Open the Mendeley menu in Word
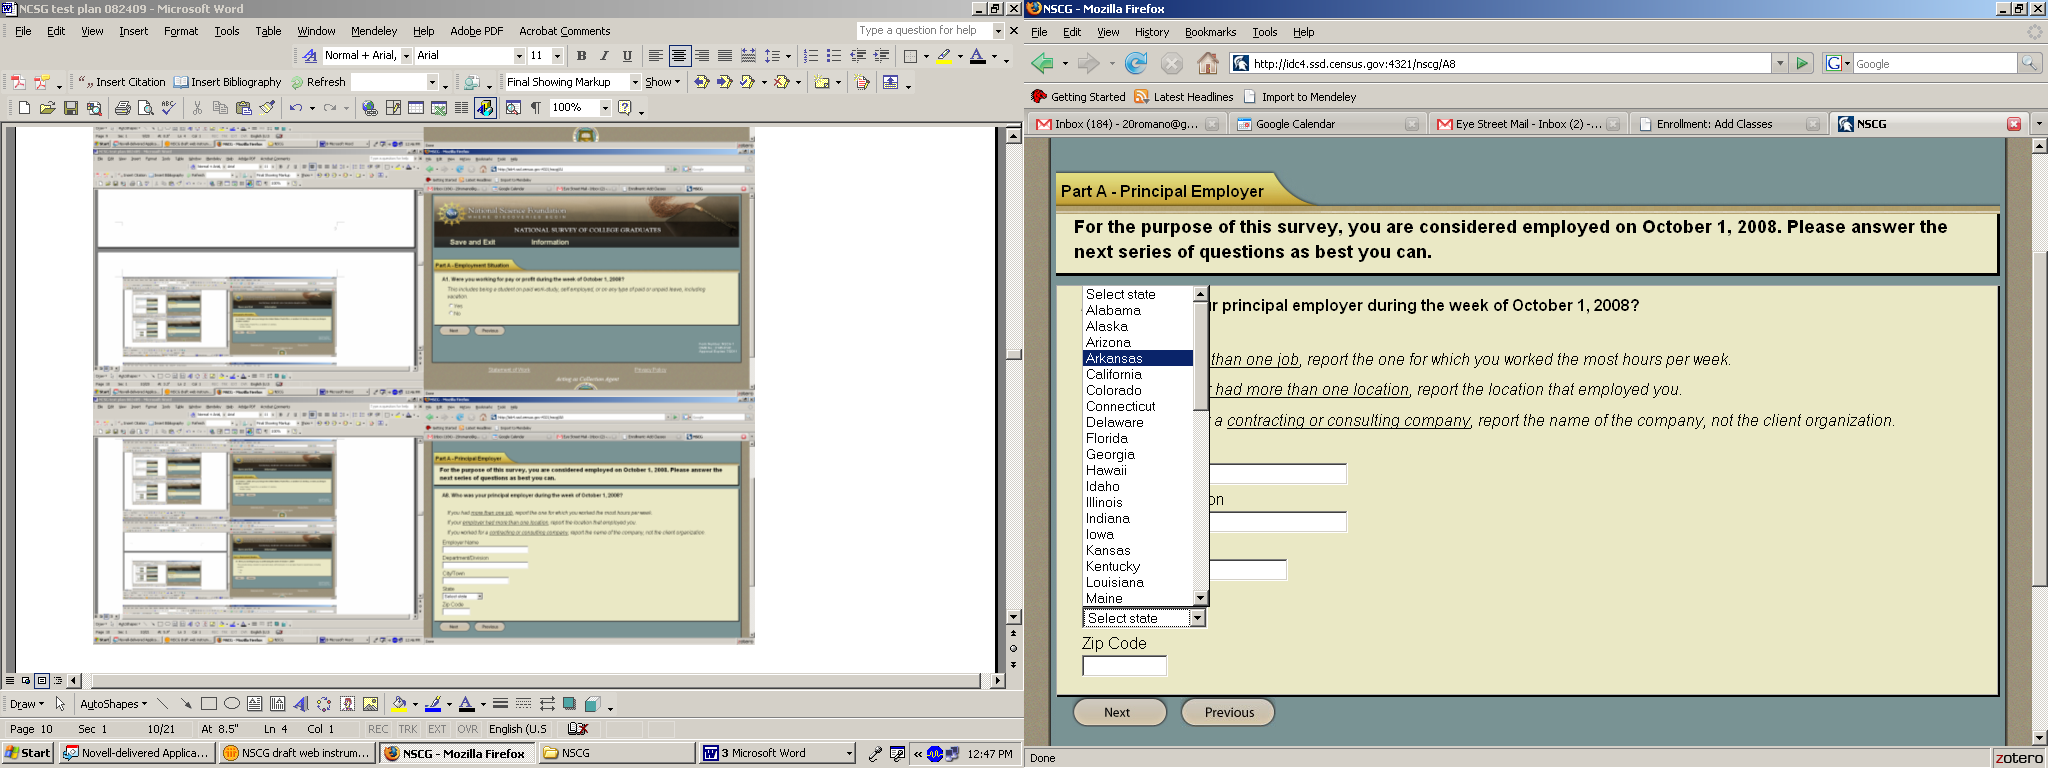Viewport: 2048px width, 768px height. tap(373, 31)
